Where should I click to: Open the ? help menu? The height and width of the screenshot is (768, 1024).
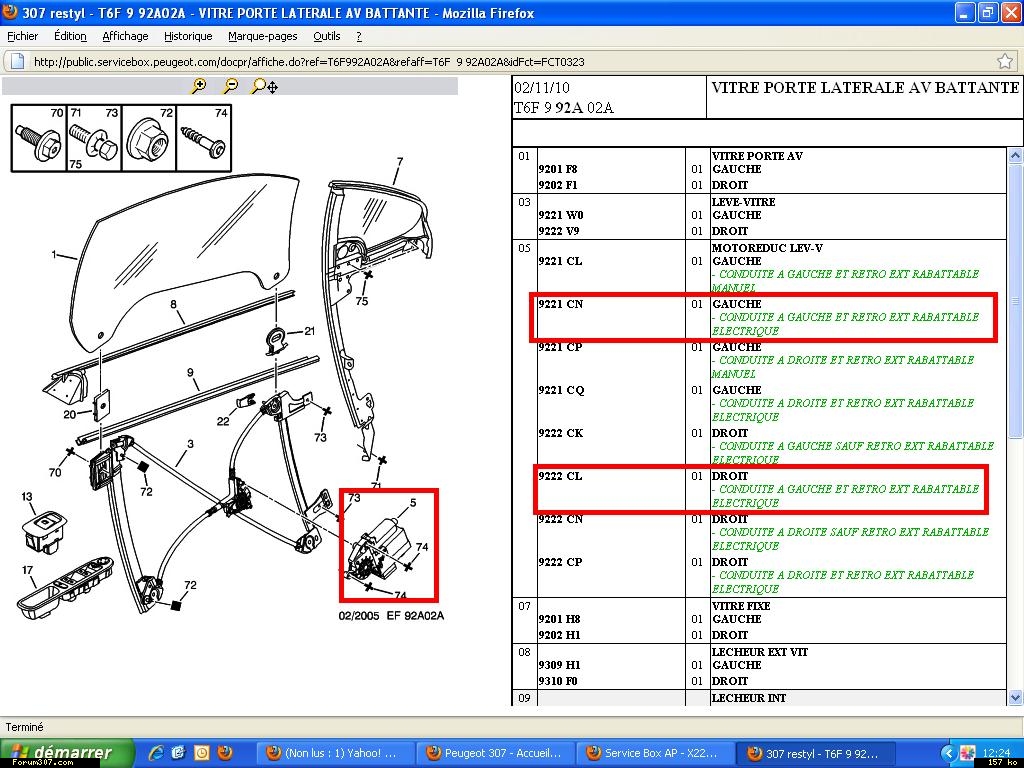pos(359,37)
